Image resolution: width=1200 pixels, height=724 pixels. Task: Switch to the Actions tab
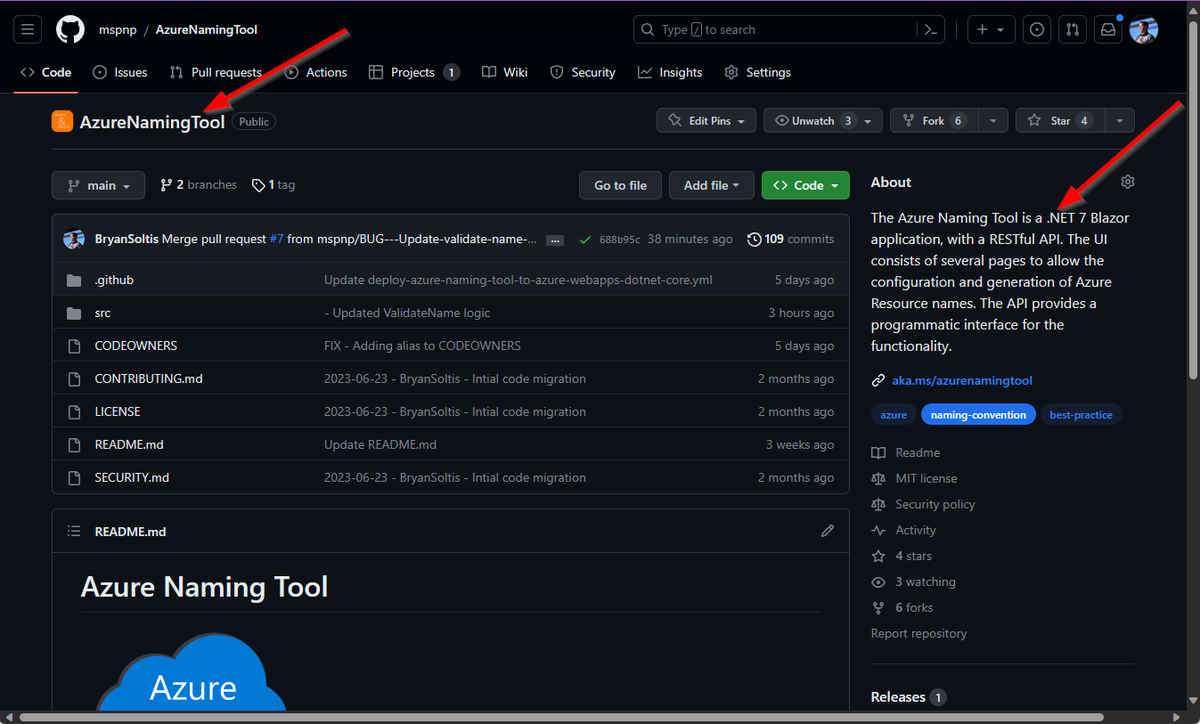pyautogui.click(x=316, y=72)
